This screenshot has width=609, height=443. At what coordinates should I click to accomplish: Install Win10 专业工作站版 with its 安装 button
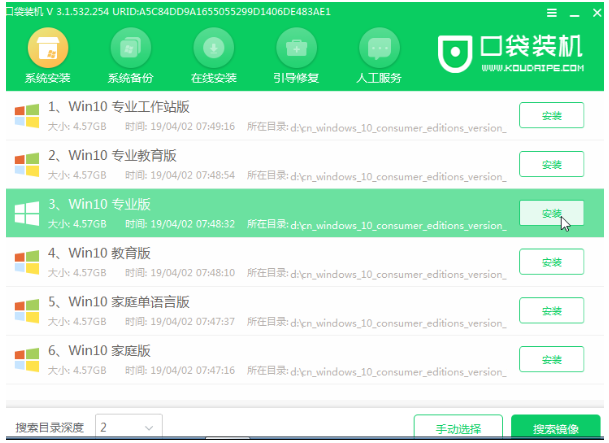coord(552,115)
